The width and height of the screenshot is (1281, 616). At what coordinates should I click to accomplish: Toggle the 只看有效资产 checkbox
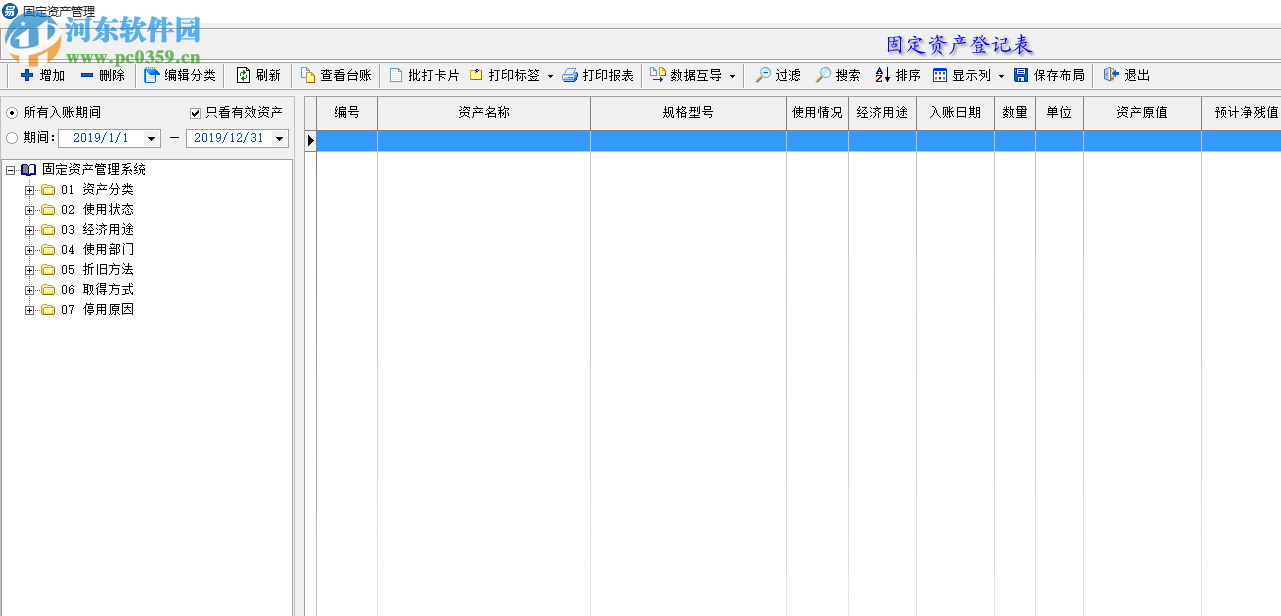click(x=196, y=113)
